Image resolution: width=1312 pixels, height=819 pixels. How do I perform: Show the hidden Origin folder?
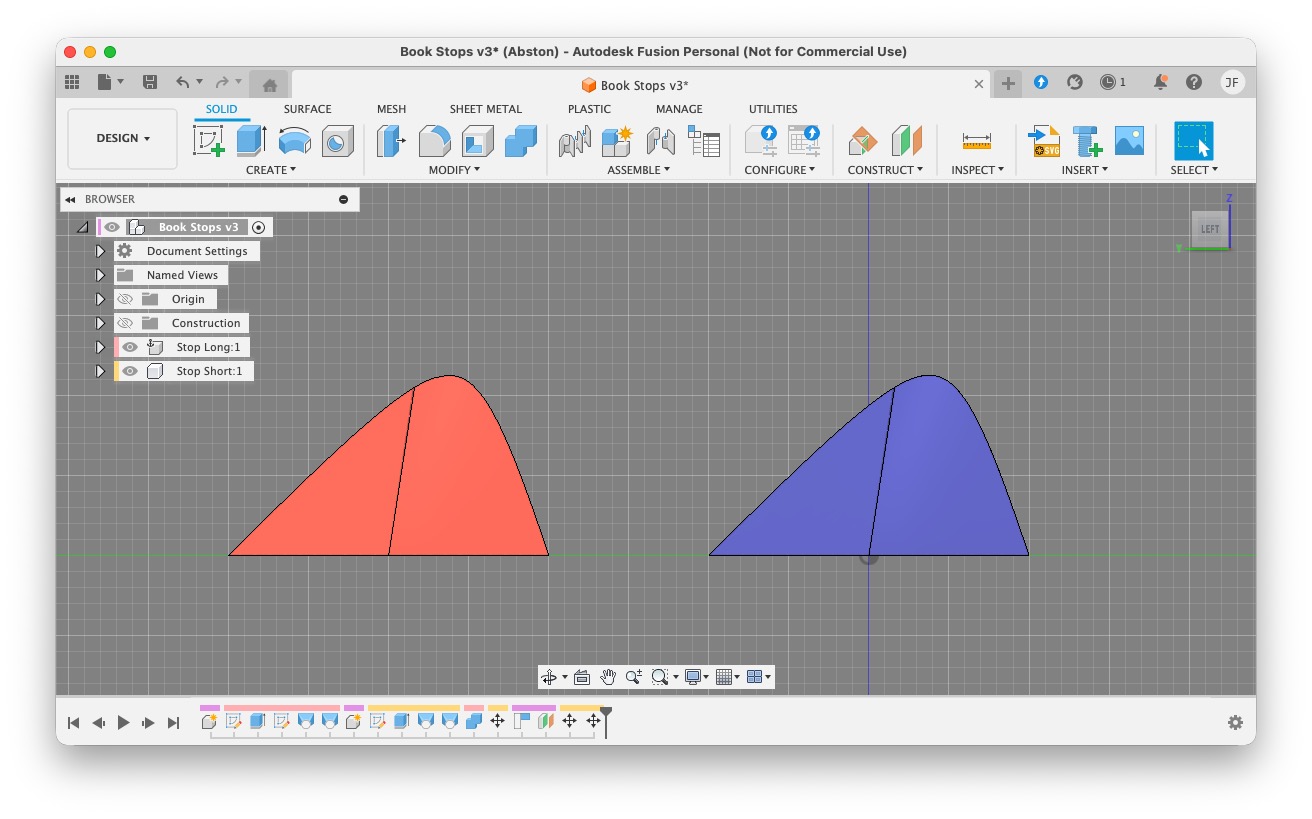coord(125,299)
